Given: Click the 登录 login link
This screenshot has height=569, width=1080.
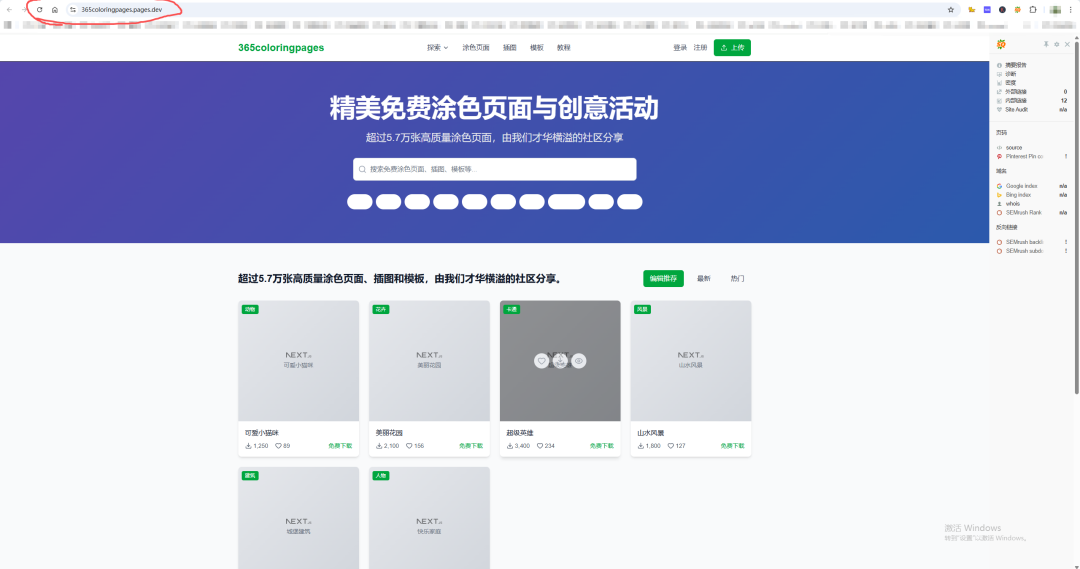Looking at the screenshot, I should pos(680,48).
